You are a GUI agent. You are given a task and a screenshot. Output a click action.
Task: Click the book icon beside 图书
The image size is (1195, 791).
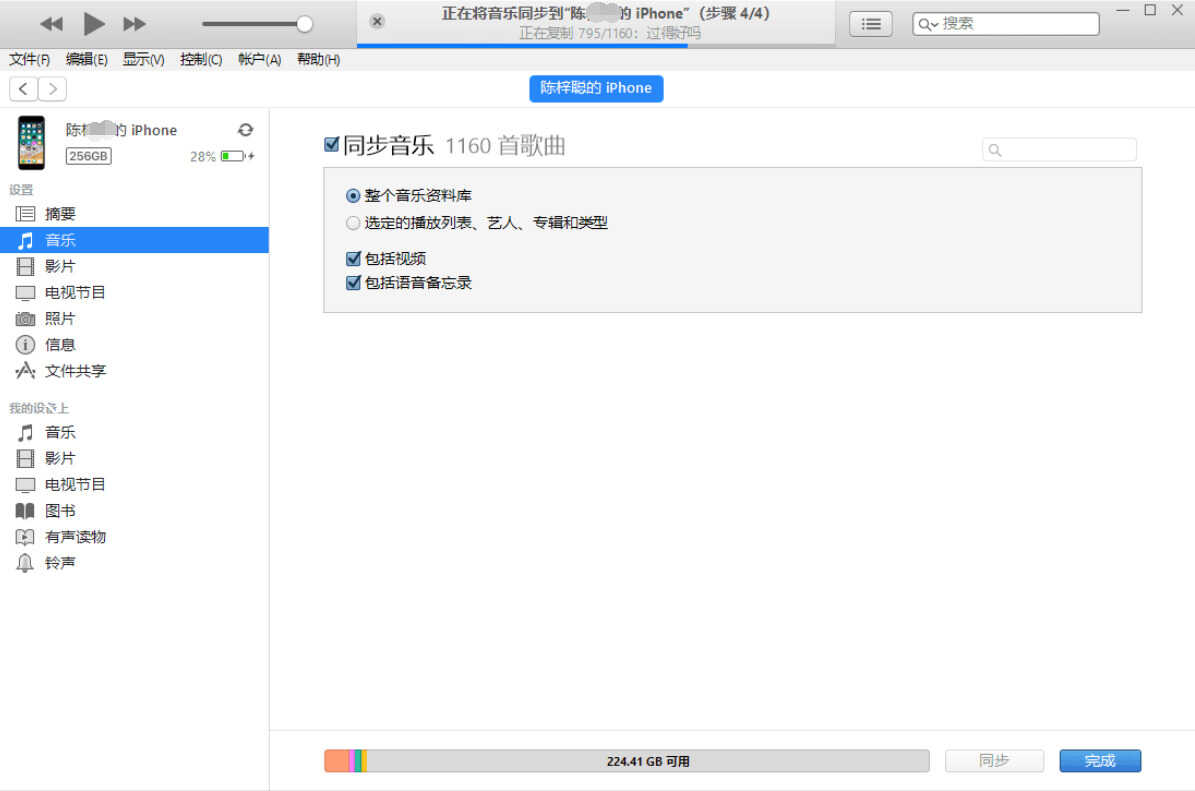tap(25, 511)
